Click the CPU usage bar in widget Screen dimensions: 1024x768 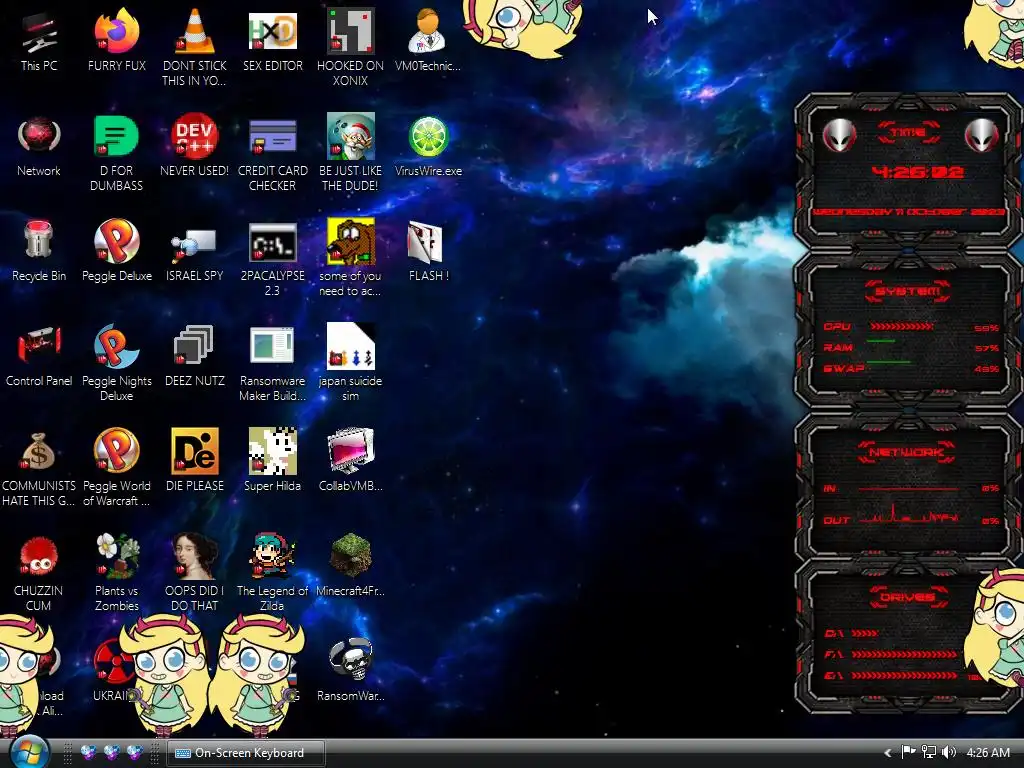coord(902,327)
